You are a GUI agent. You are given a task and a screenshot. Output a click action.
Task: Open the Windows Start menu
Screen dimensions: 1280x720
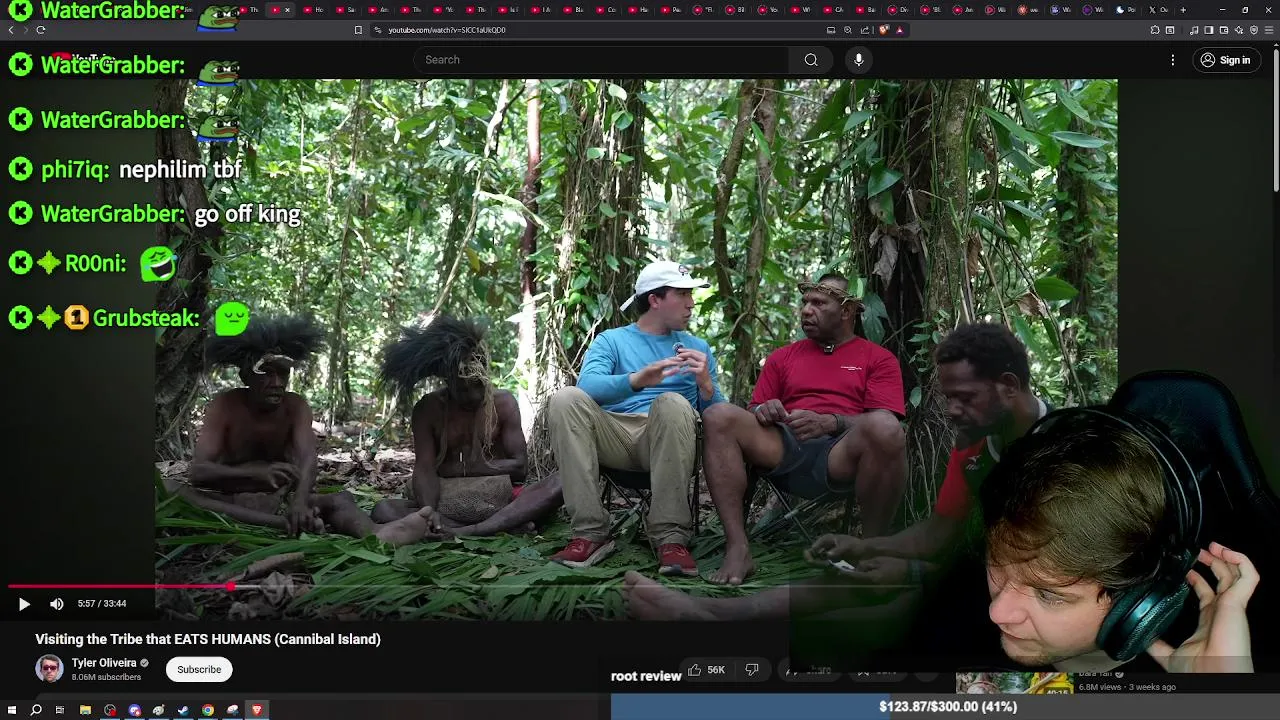point(12,710)
